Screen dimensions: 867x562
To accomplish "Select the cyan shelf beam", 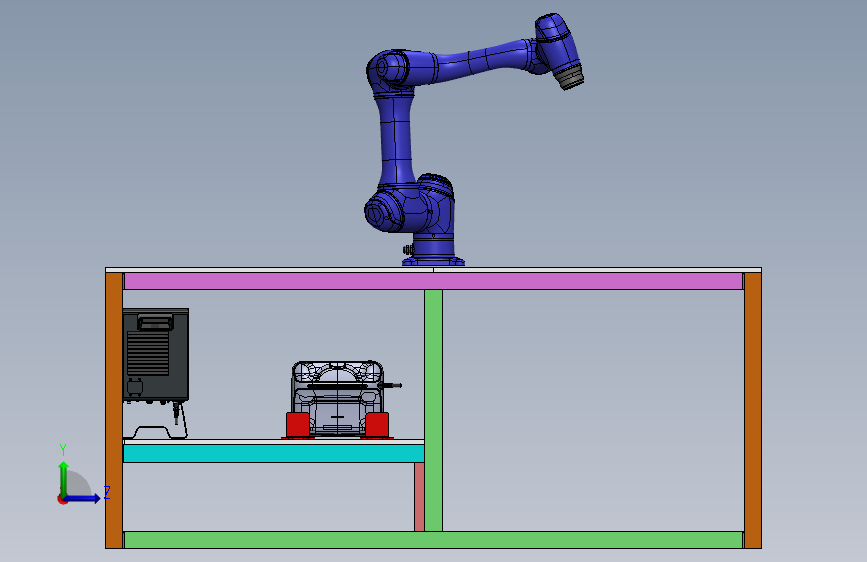I will [274, 453].
